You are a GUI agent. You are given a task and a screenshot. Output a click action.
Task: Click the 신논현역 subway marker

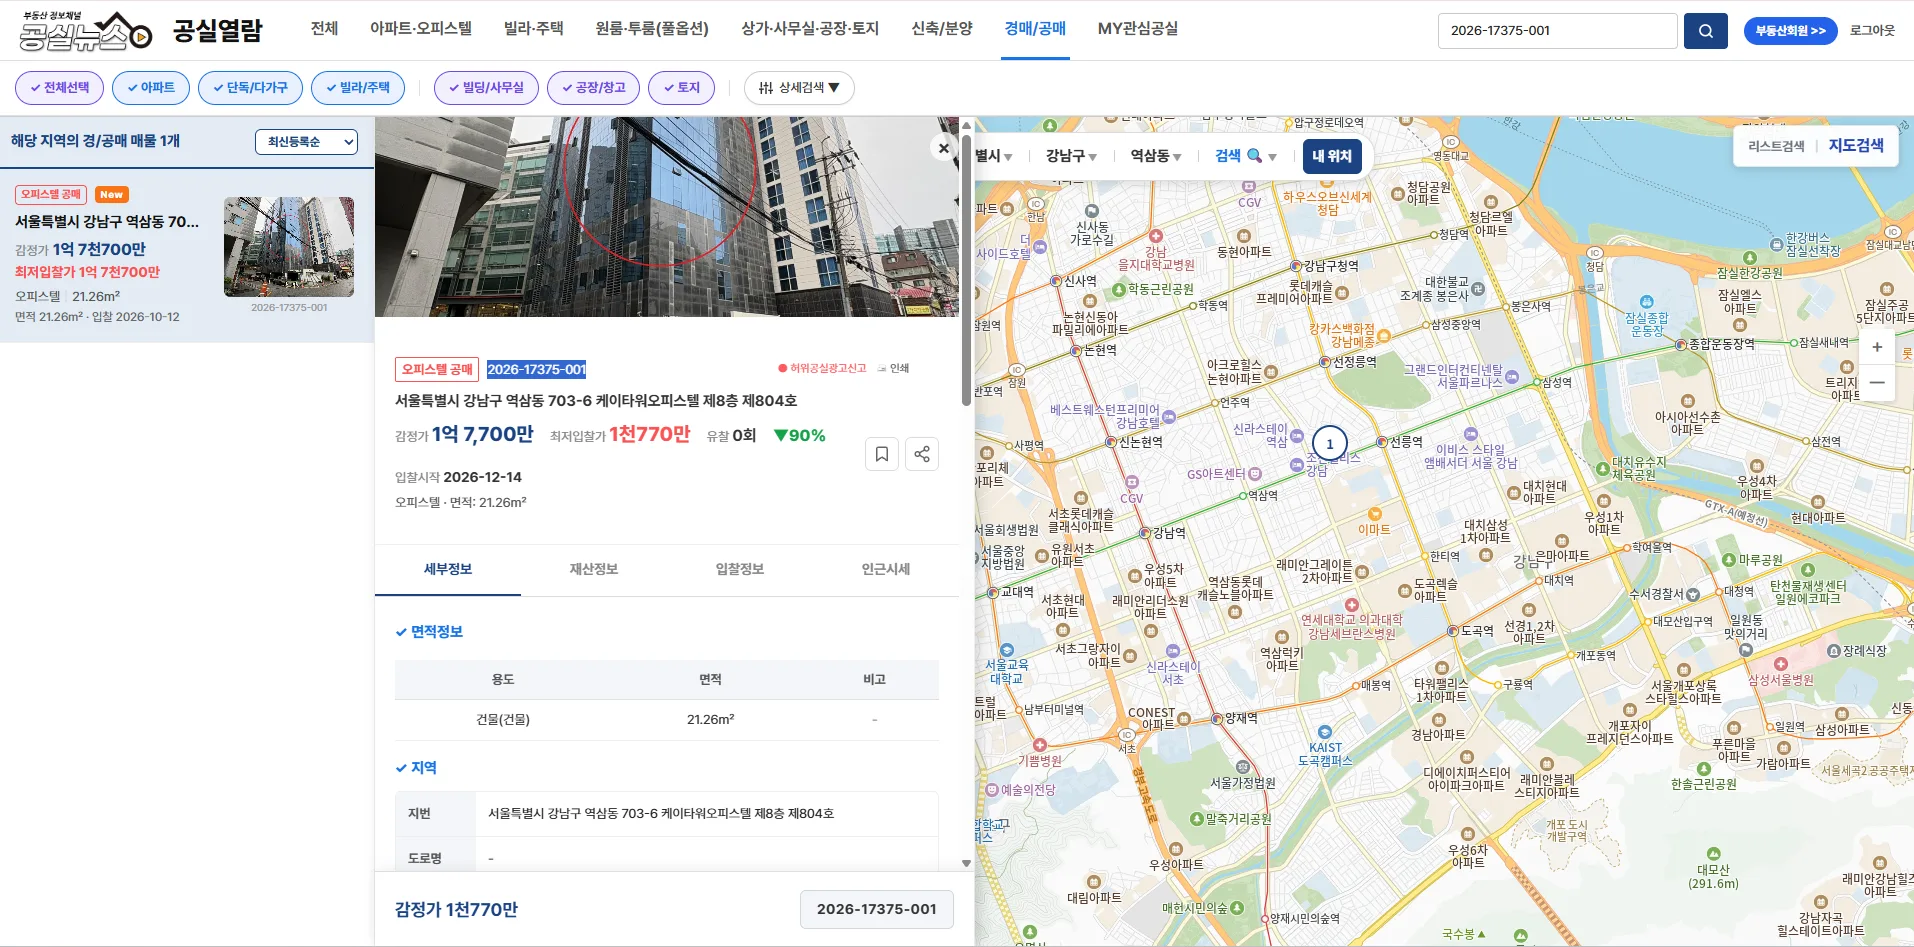point(1111,442)
